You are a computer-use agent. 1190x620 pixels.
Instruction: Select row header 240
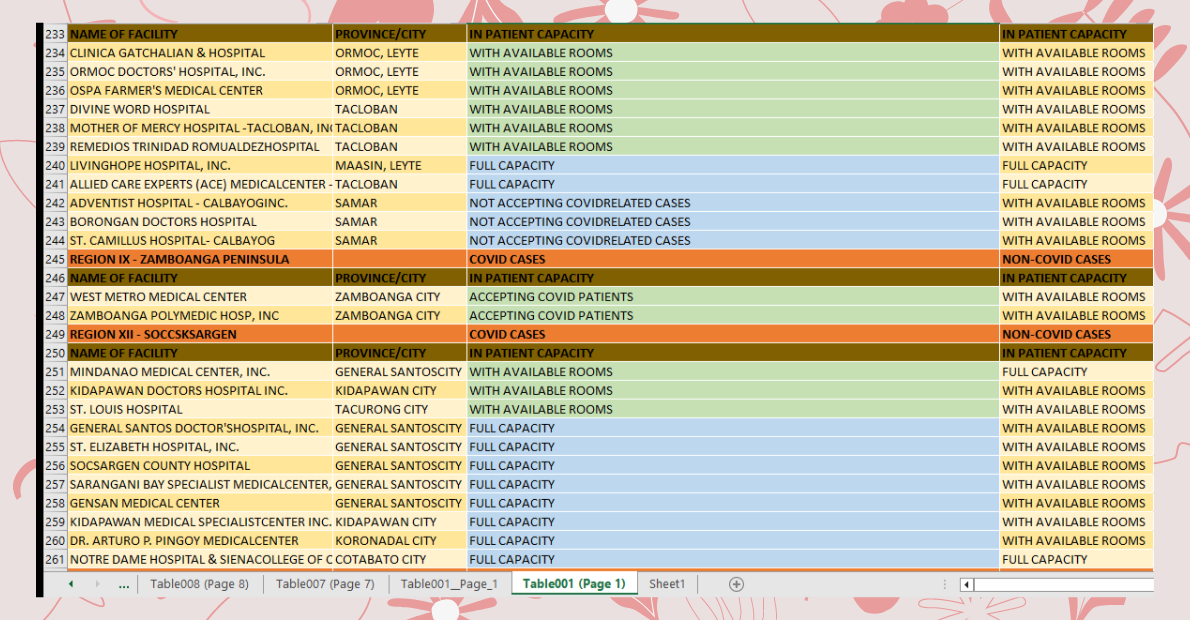pos(55,165)
